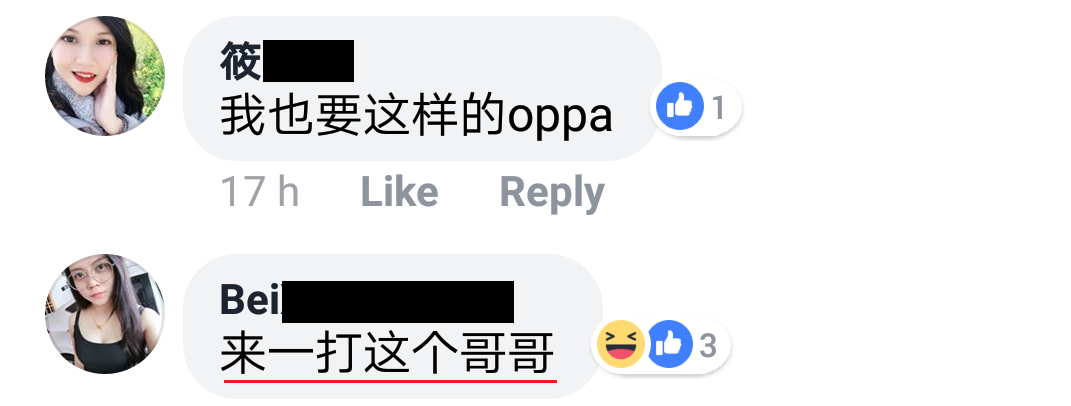Open the laughing Haha emoji reaction
This screenshot has width=1071, height=406.
click(x=620, y=344)
